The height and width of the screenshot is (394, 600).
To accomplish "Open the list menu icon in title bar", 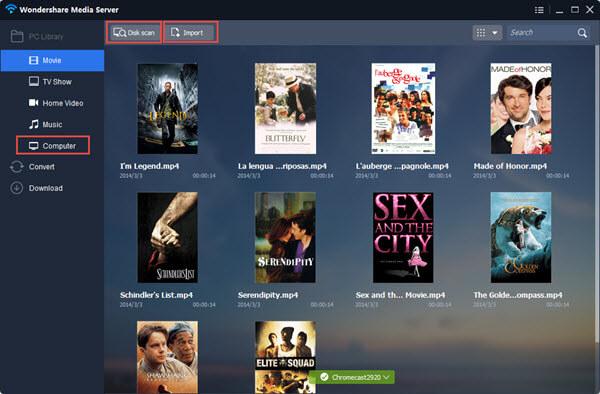I will click(x=539, y=10).
